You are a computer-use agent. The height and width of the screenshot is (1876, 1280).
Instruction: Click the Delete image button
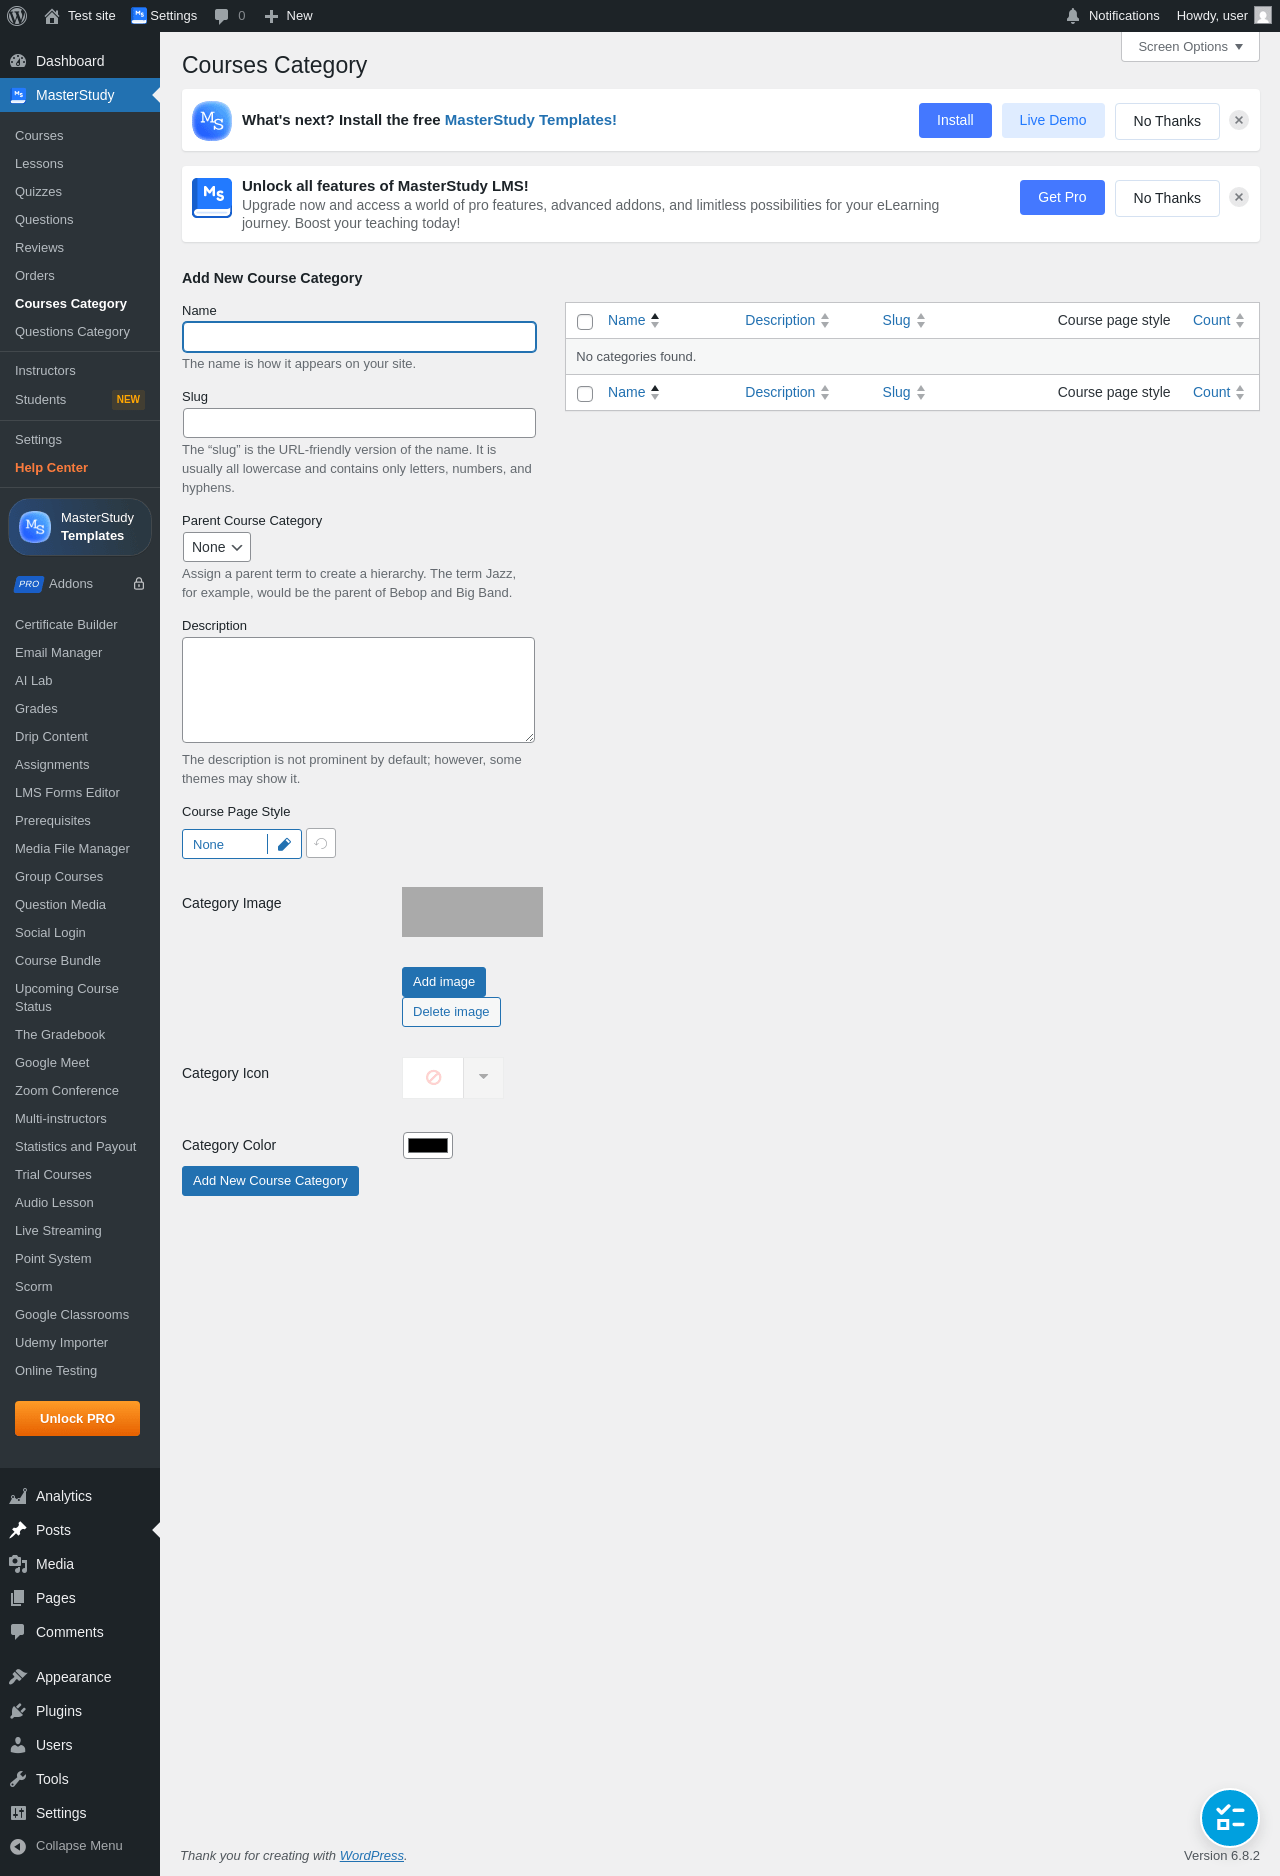(451, 1012)
